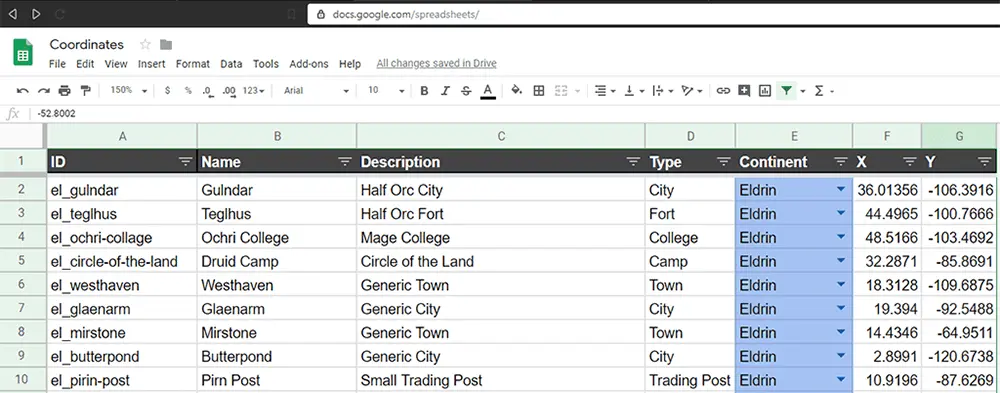This screenshot has width=1000, height=393.
Task: Open vertical align dropdown
Action: tap(634, 91)
